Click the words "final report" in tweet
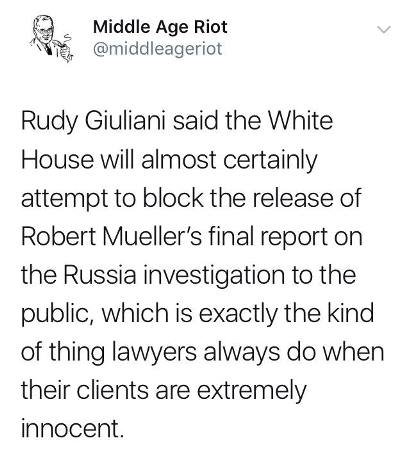 pos(267,237)
